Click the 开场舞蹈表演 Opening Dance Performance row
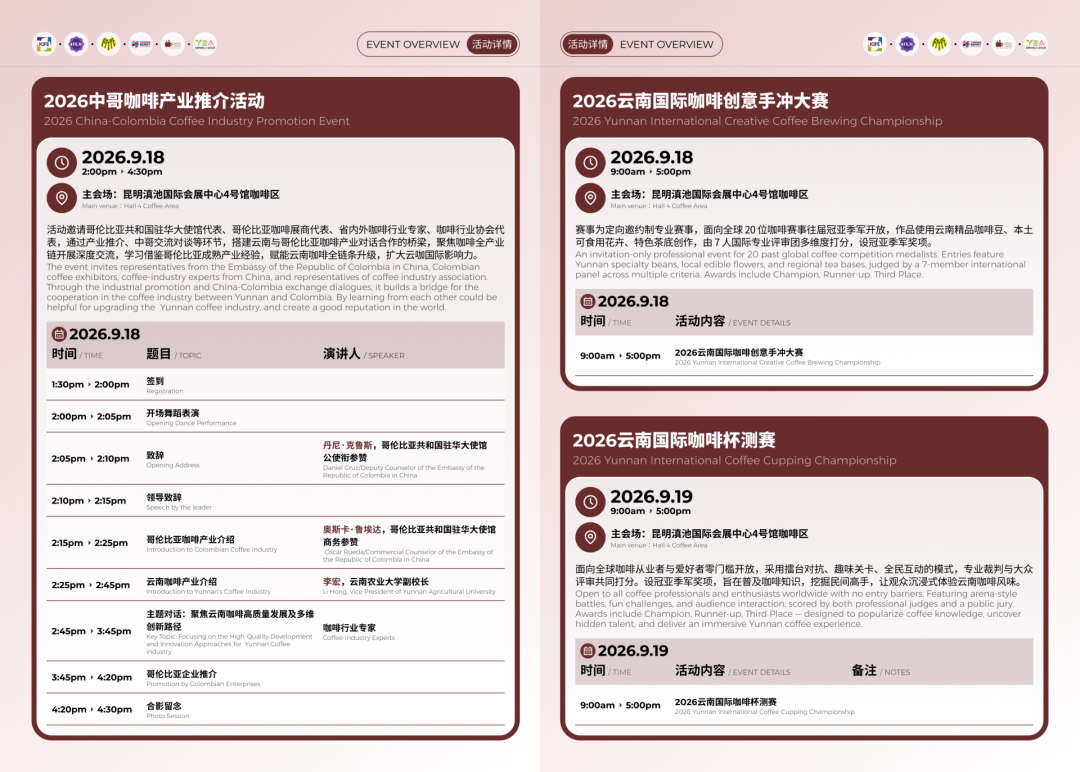This screenshot has width=1080, height=772. pyautogui.click(x=276, y=417)
